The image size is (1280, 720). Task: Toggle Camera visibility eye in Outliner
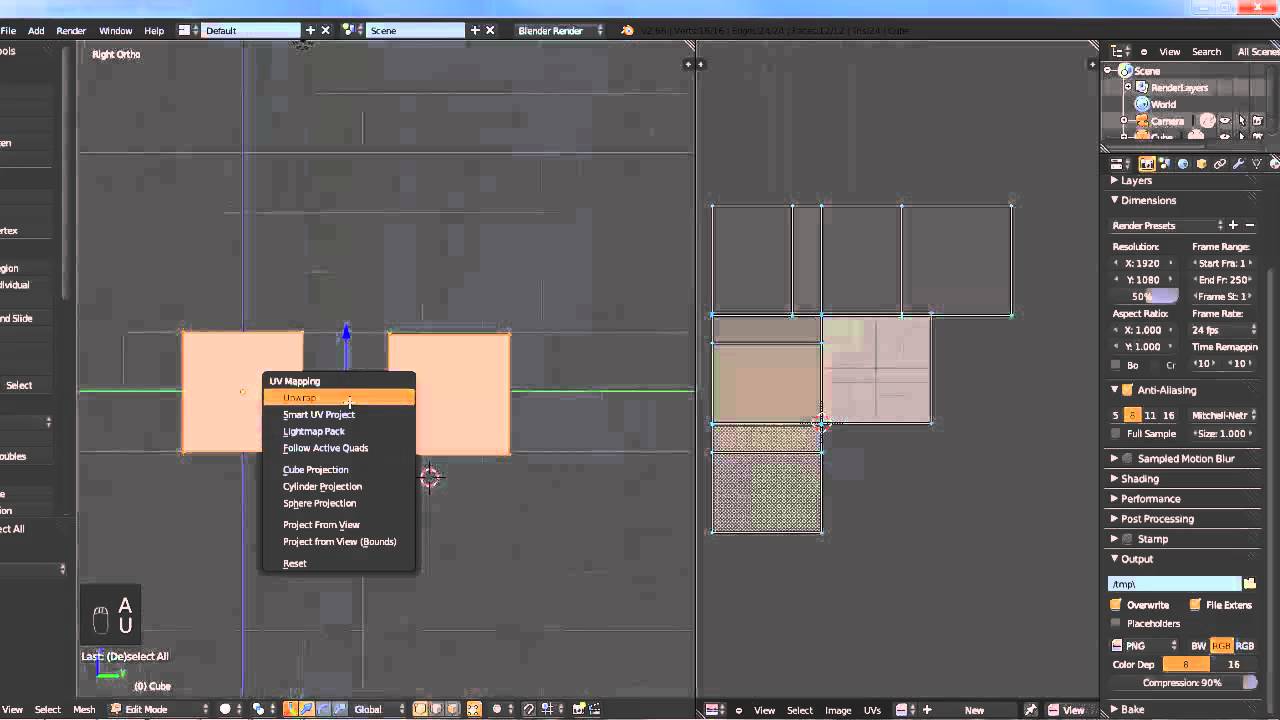tap(1225, 121)
